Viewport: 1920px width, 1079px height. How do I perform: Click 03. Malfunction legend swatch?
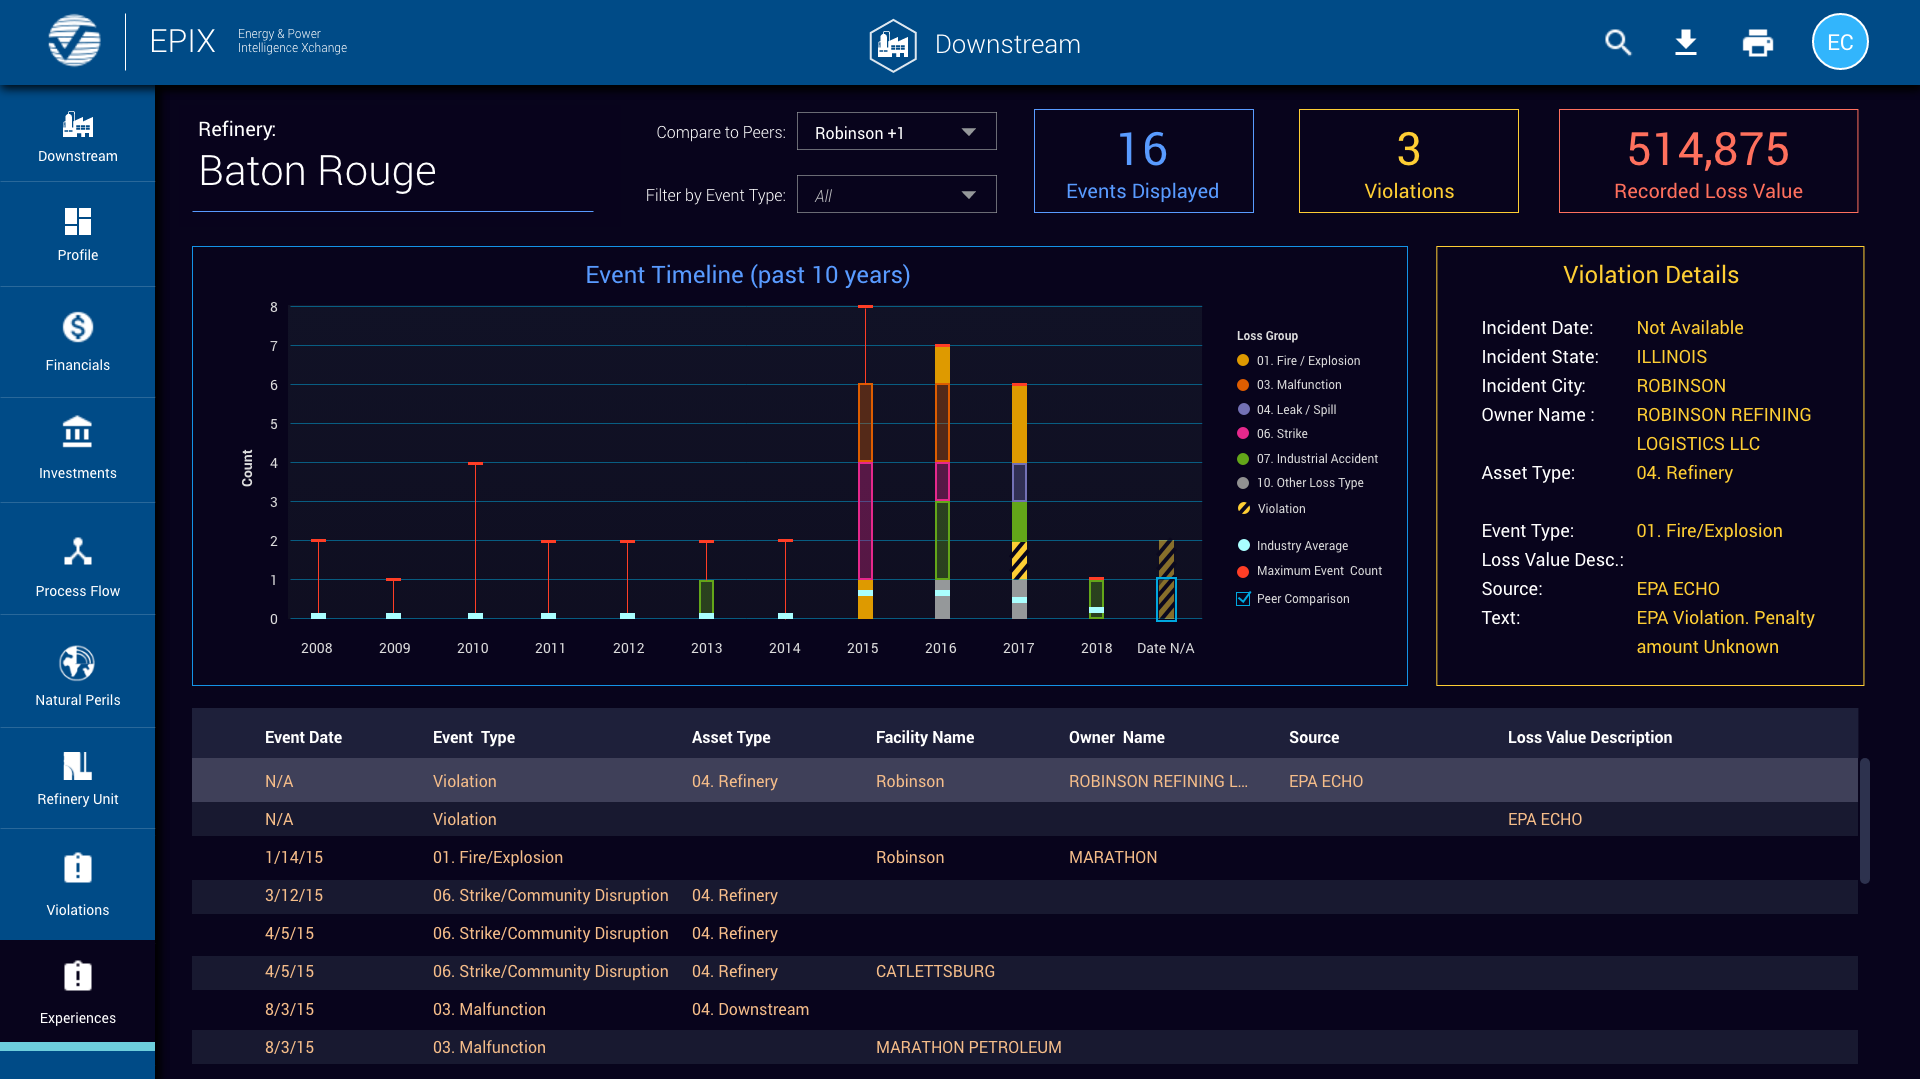1243,385
